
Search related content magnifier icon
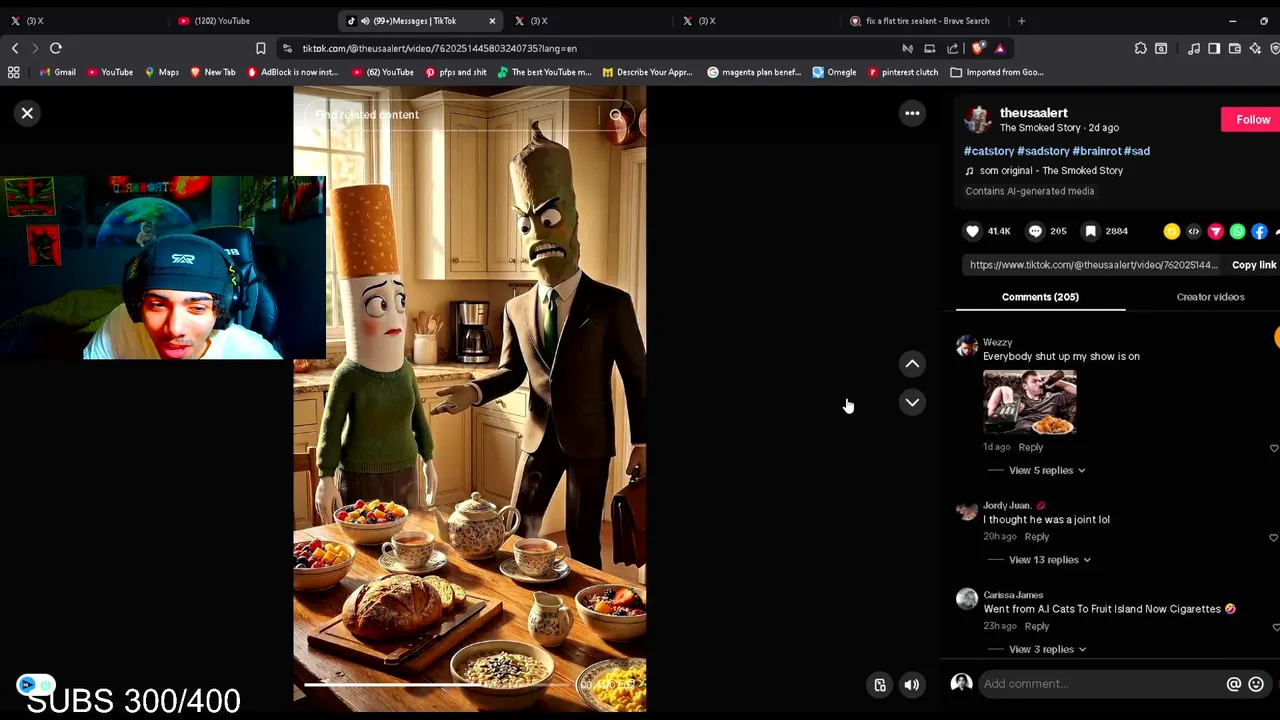[616, 115]
